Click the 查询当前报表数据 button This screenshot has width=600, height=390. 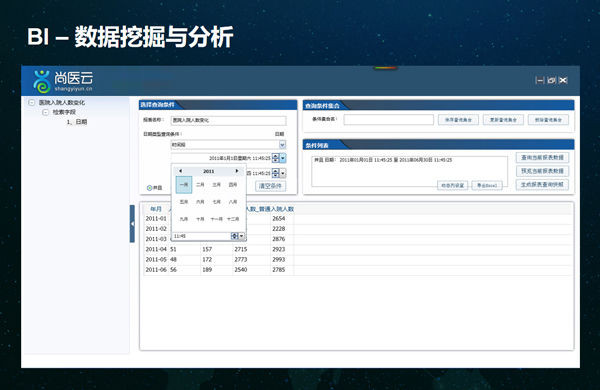[x=542, y=158]
